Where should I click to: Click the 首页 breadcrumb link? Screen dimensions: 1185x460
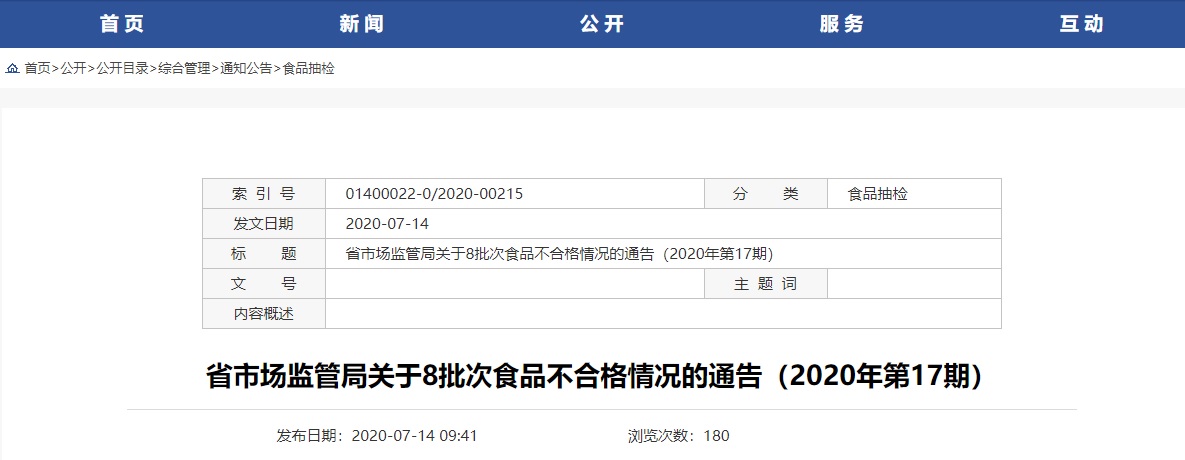37,69
